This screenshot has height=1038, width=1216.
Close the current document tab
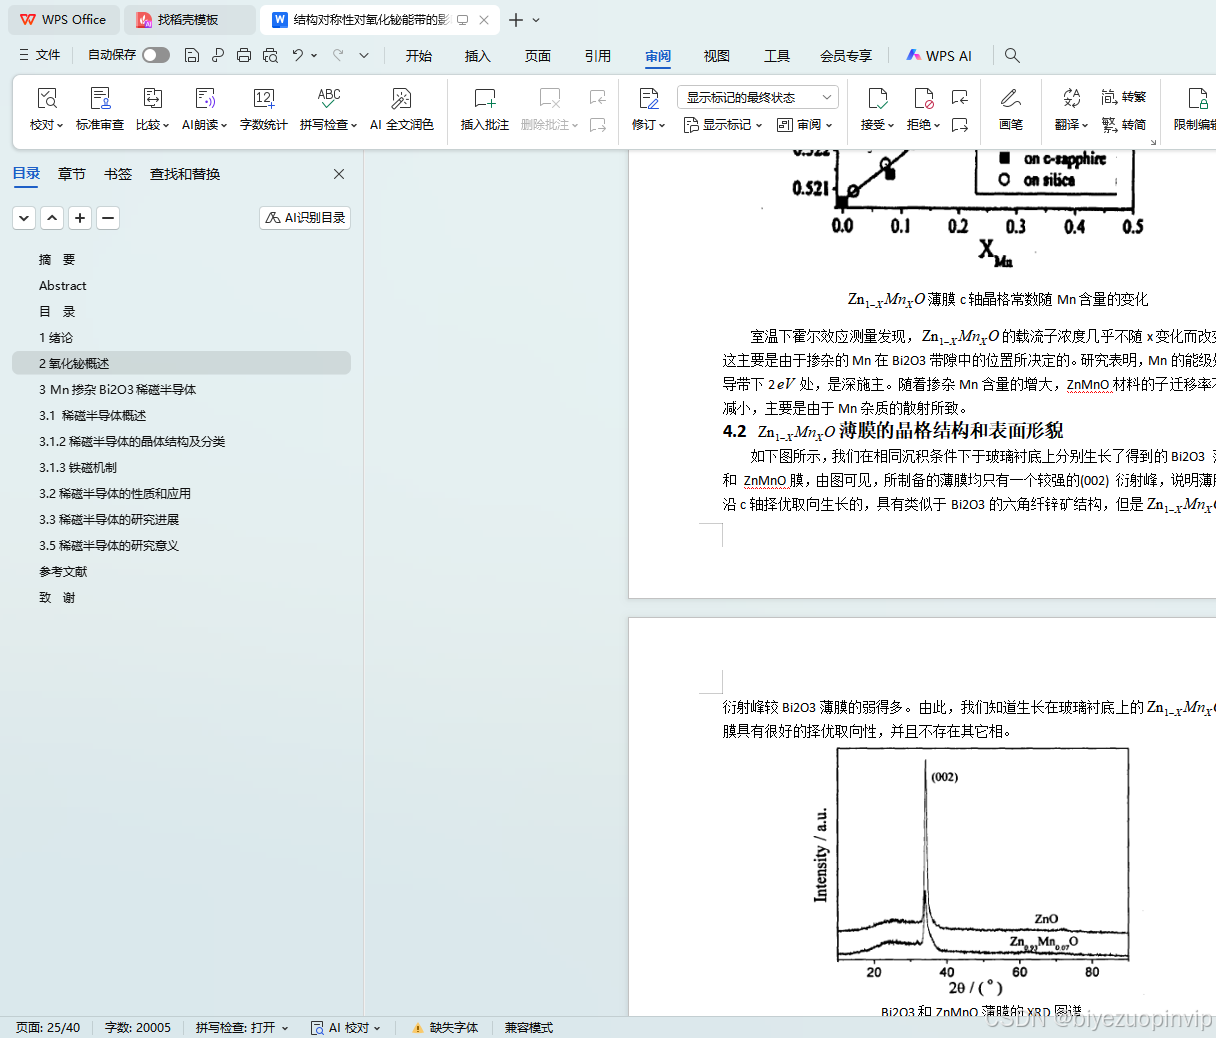click(x=484, y=20)
